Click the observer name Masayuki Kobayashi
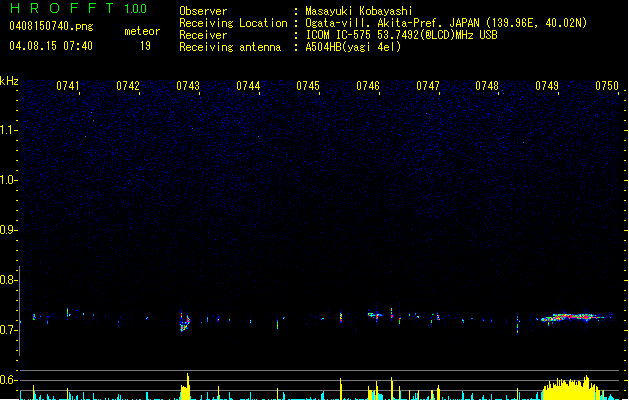 click(359, 11)
